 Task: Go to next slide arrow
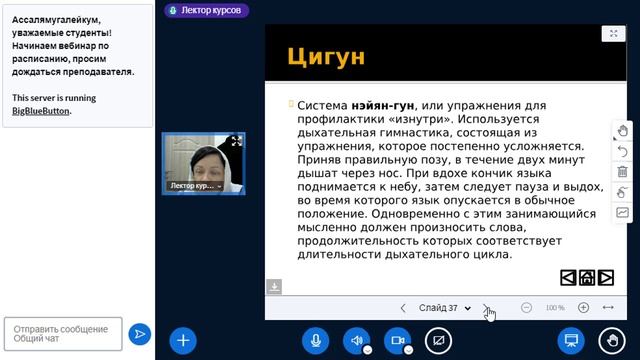tap(486, 308)
